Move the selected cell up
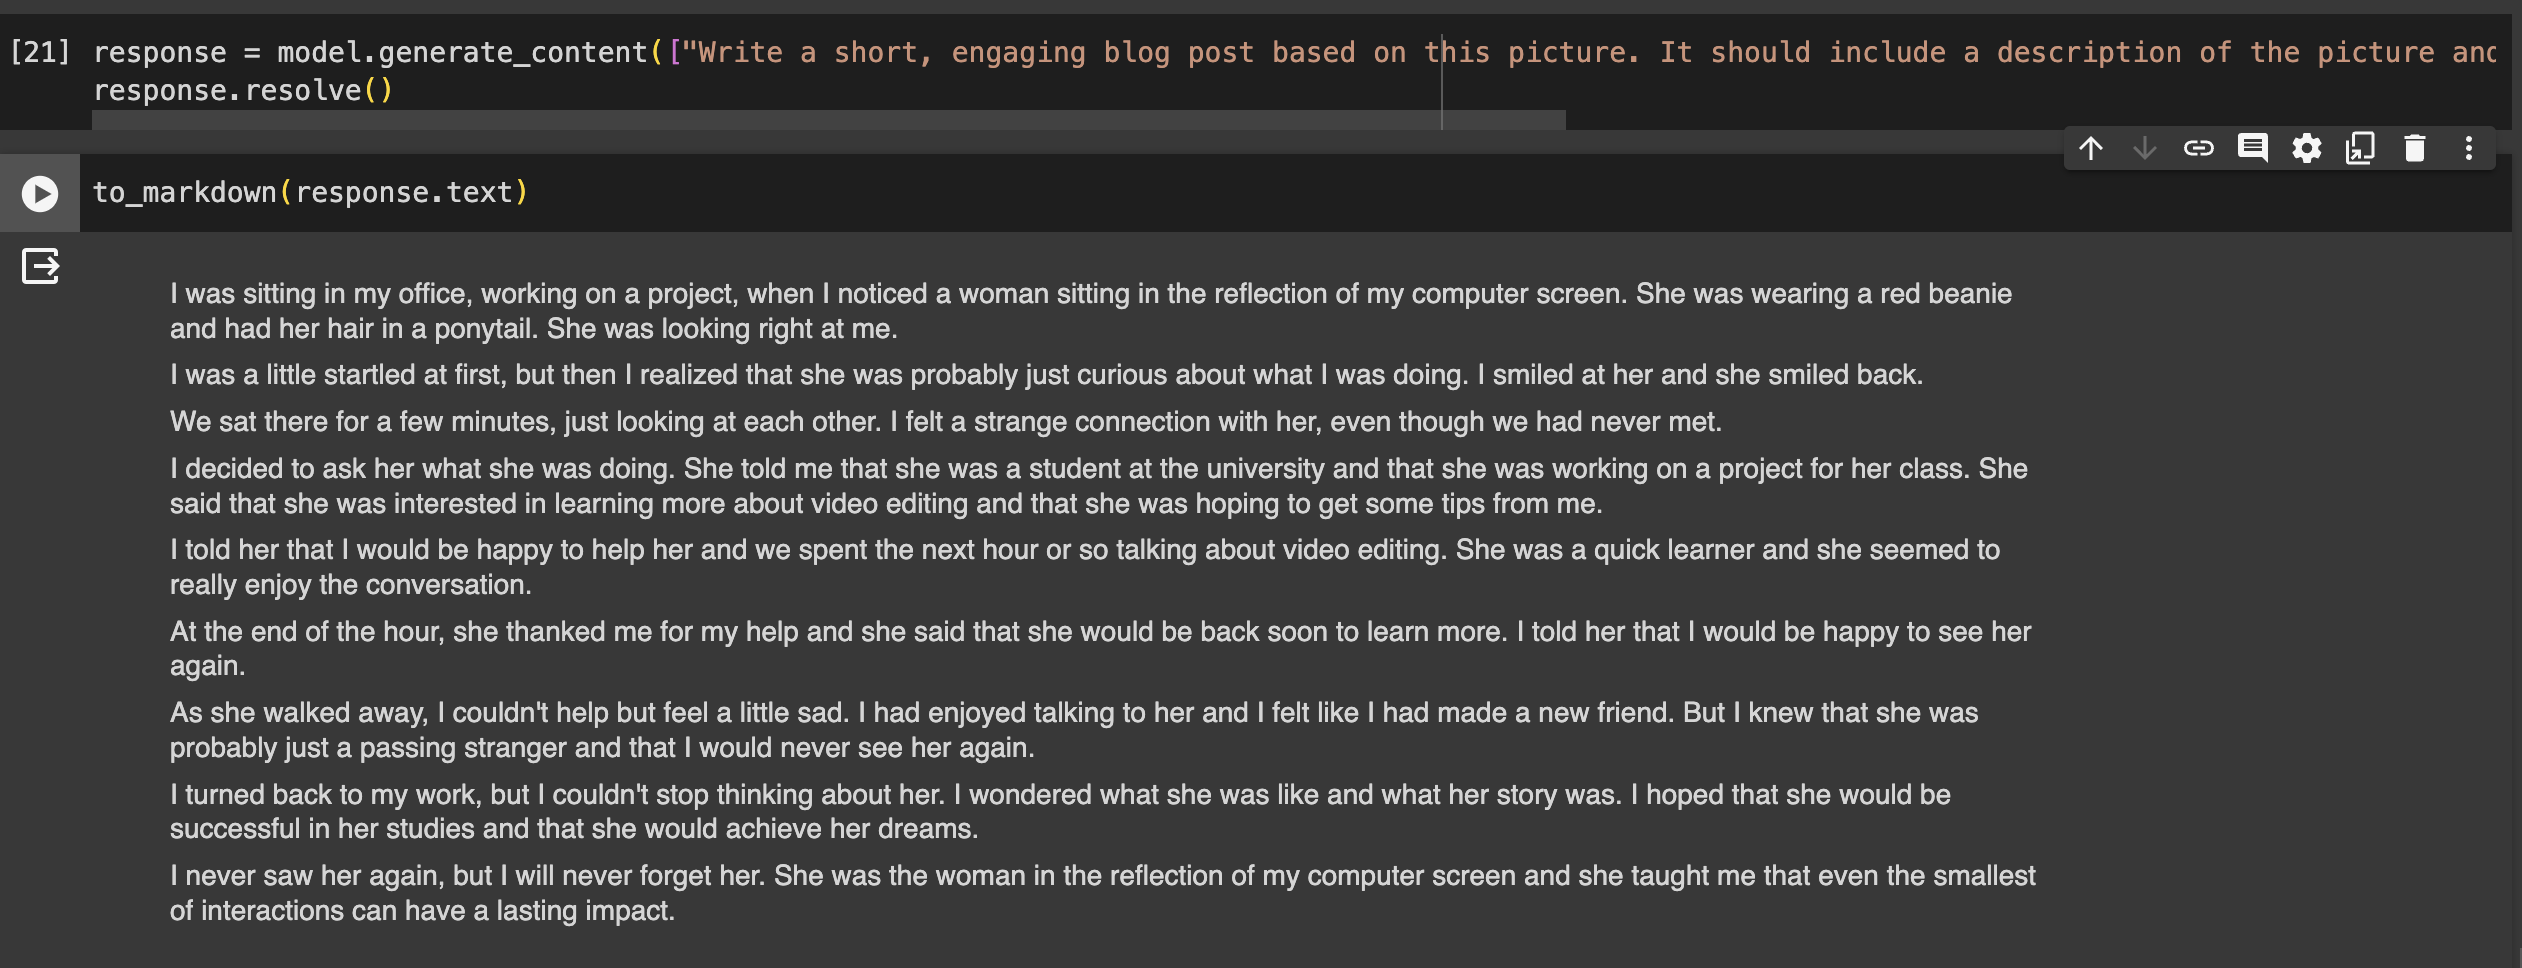The width and height of the screenshot is (2522, 968). coord(2091,149)
